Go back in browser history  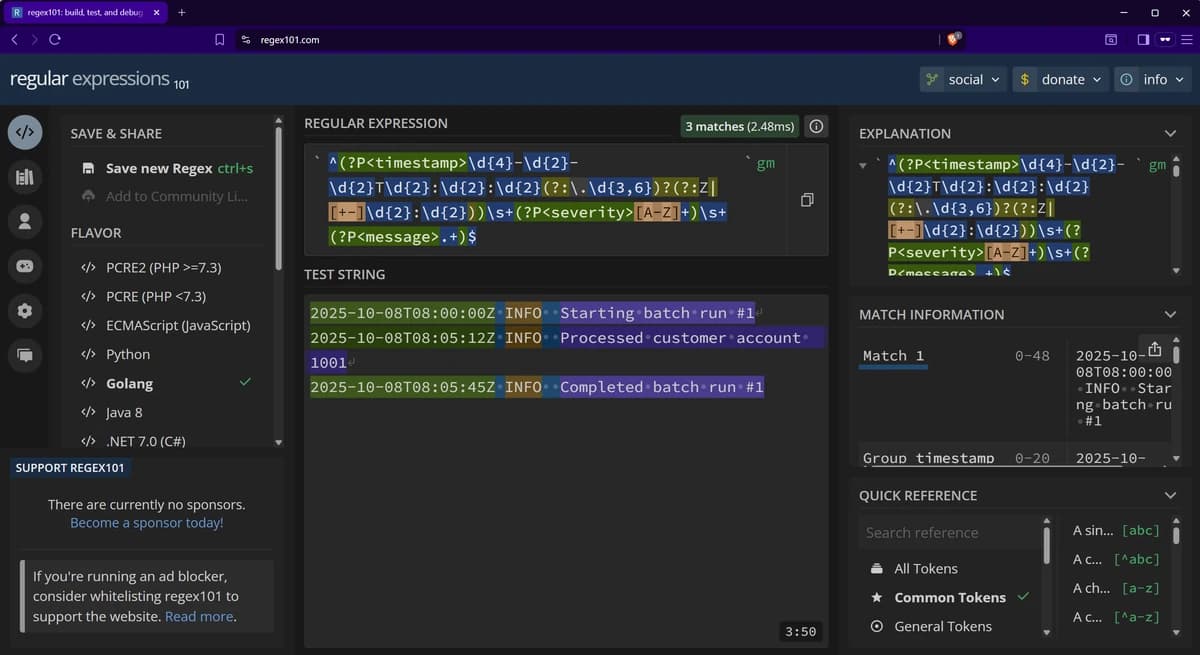14,39
